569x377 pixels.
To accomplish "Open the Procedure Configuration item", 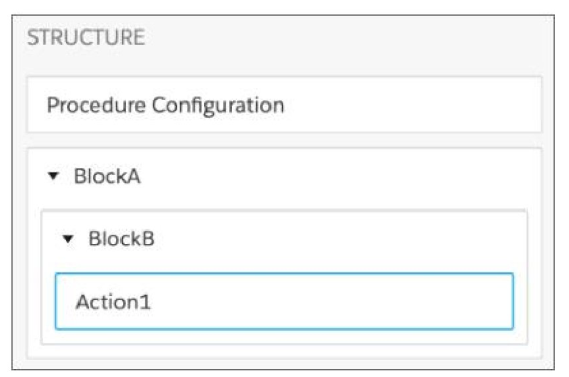I will click(x=284, y=105).
